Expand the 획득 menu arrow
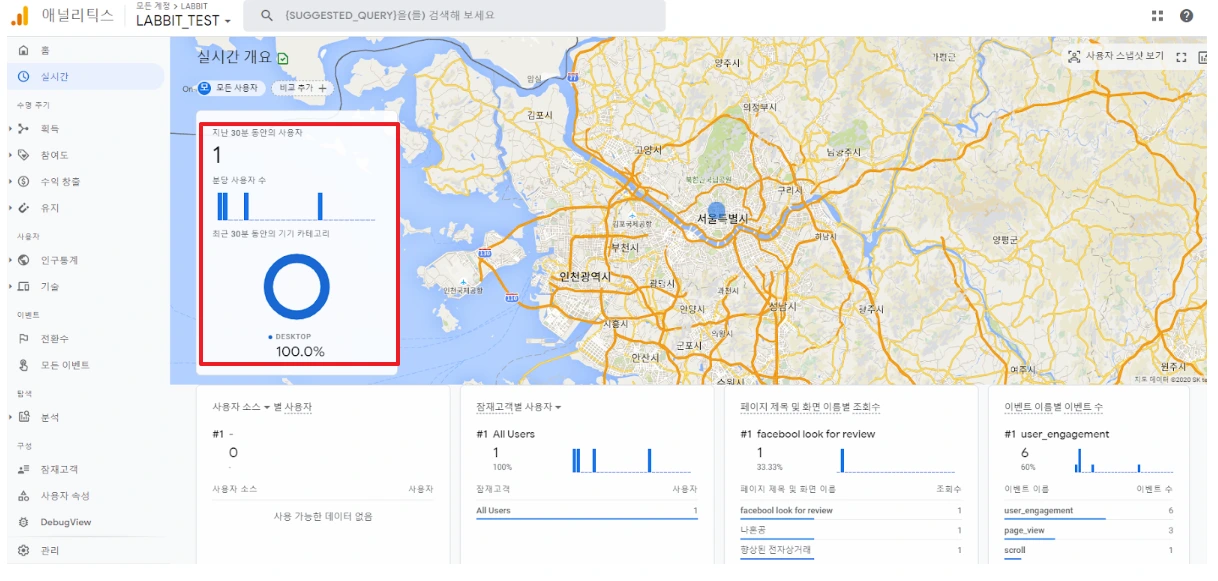 [x=9, y=128]
